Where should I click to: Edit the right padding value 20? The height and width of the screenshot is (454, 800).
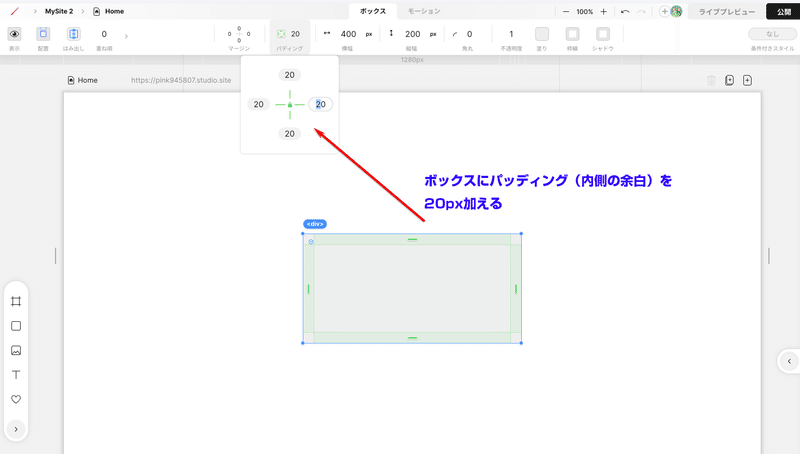click(x=320, y=104)
